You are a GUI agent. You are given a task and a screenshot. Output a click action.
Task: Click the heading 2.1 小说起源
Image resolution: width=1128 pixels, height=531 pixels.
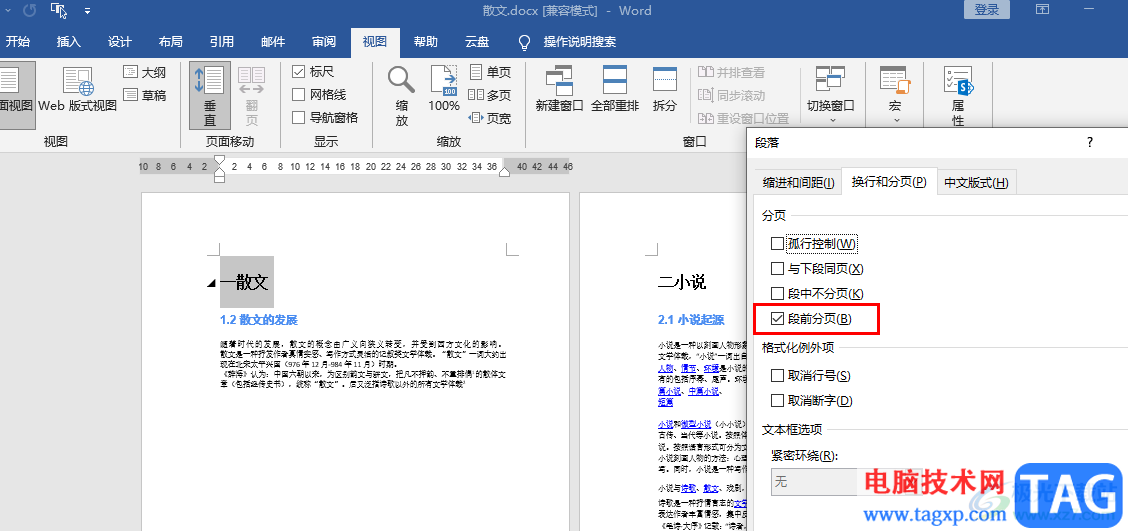click(x=691, y=319)
